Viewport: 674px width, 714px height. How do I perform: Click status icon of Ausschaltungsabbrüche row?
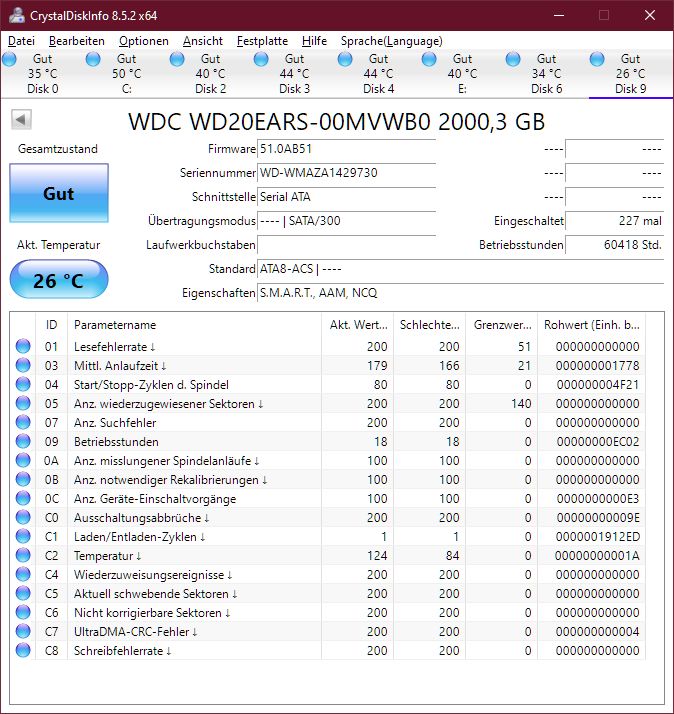pos(23,517)
